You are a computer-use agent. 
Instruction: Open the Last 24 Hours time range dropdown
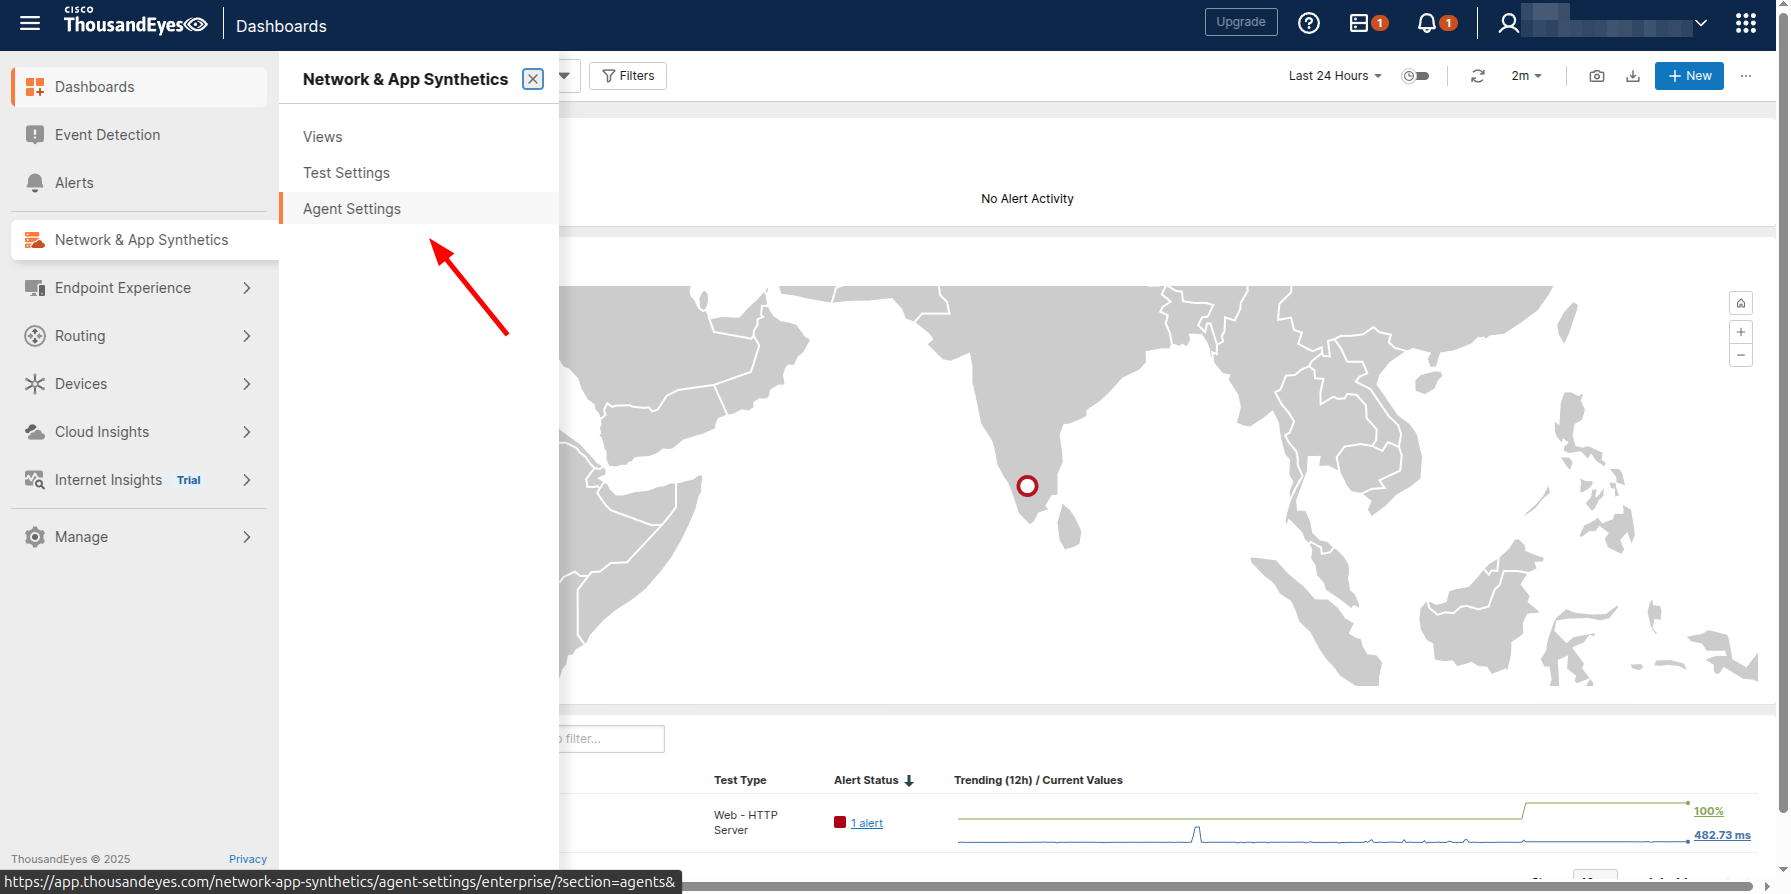click(x=1335, y=76)
